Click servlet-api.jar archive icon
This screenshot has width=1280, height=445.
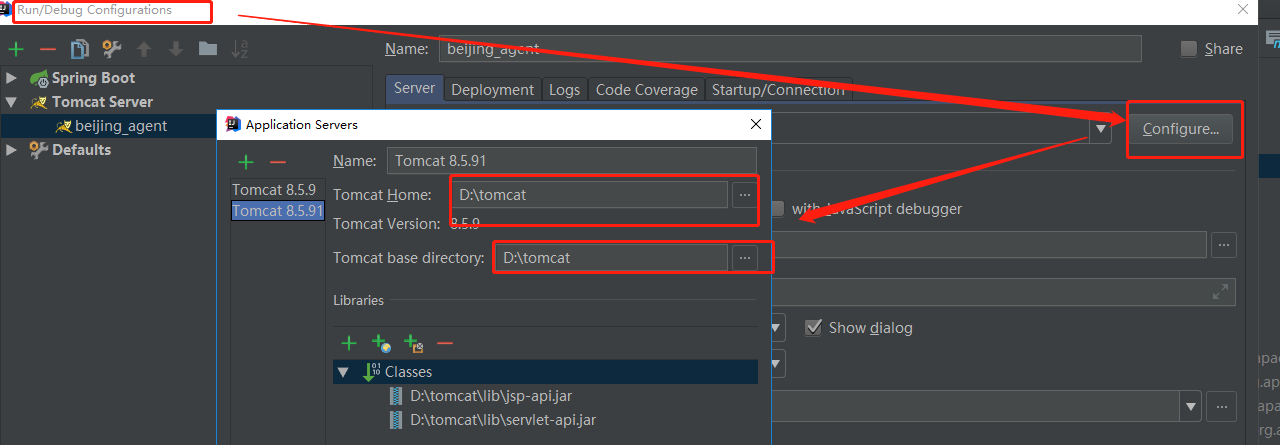click(397, 420)
